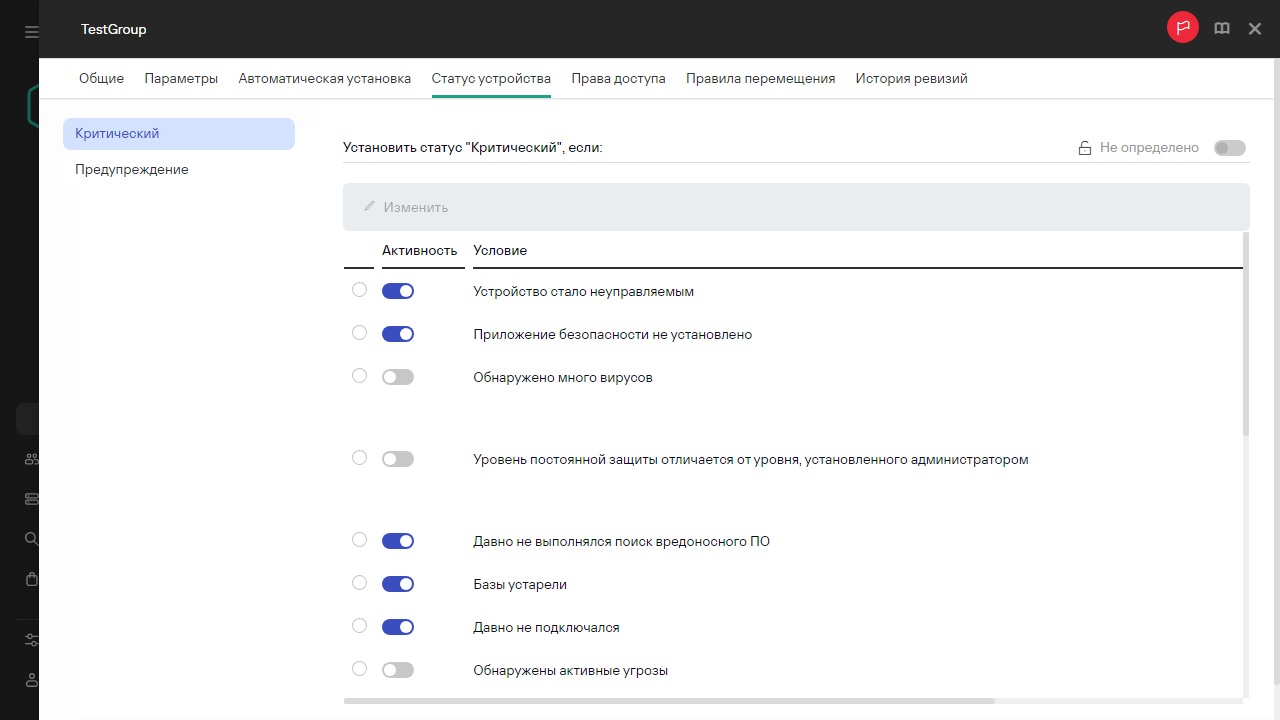Select radio button for Базы устарели
This screenshot has width=1280, height=720.
(x=360, y=583)
